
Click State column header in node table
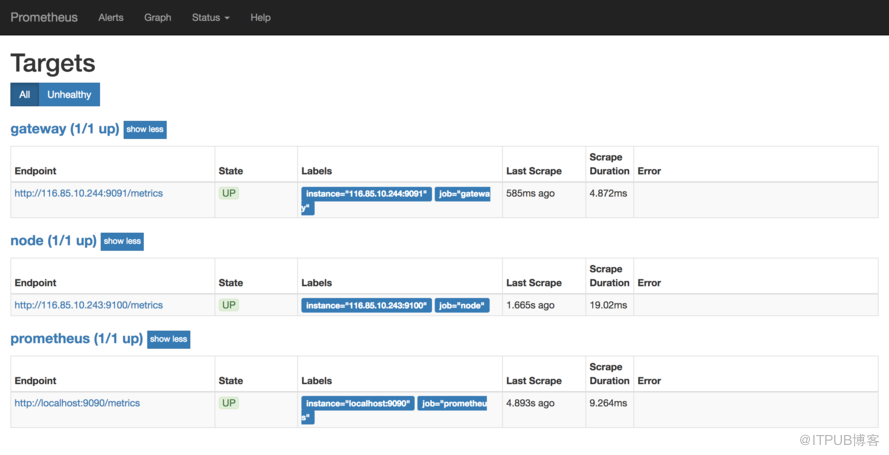[x=231, y=282]
